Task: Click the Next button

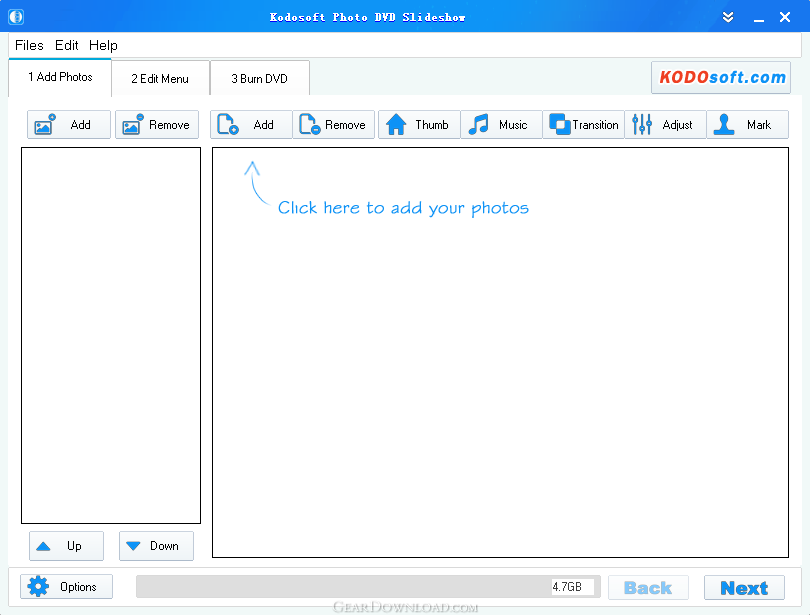Action: (744, 588)
